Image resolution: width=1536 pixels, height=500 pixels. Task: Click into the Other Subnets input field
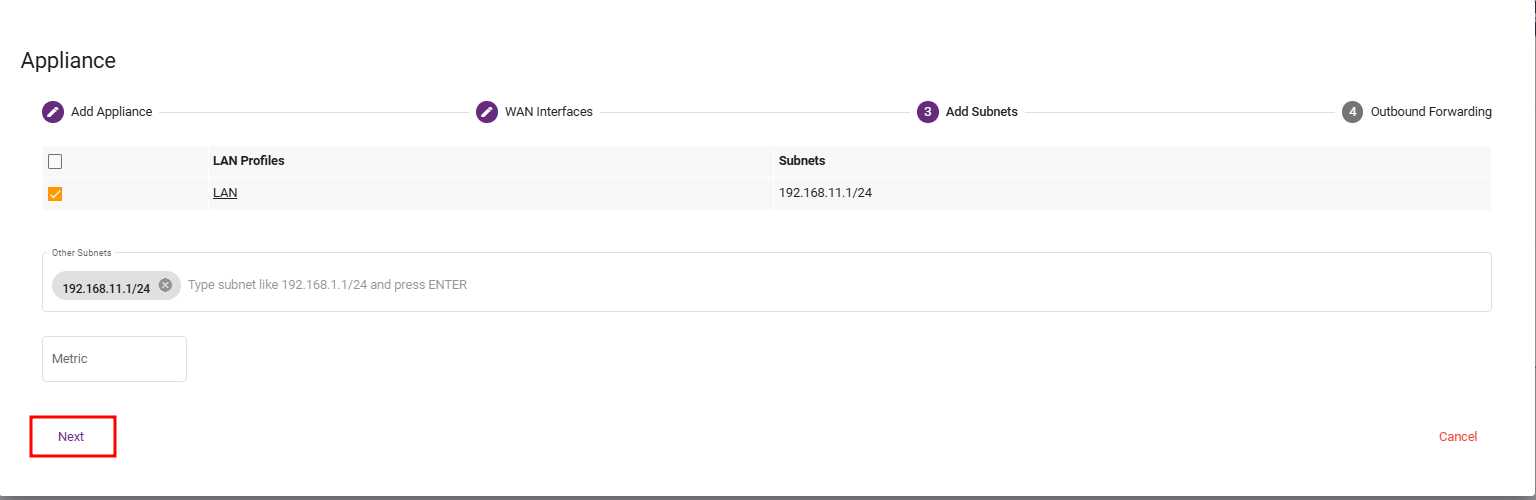click(x=800, y=285)
